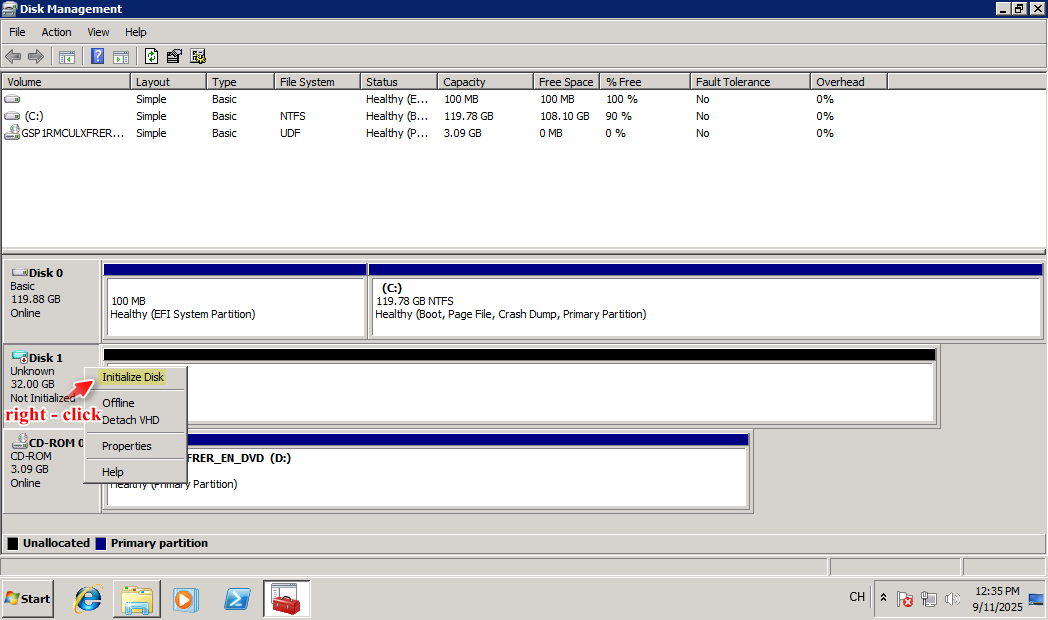The width and height of the screenshot is (1048, 620).
Task: Select Detach VHD in the context menu
Action: [130, 420]
